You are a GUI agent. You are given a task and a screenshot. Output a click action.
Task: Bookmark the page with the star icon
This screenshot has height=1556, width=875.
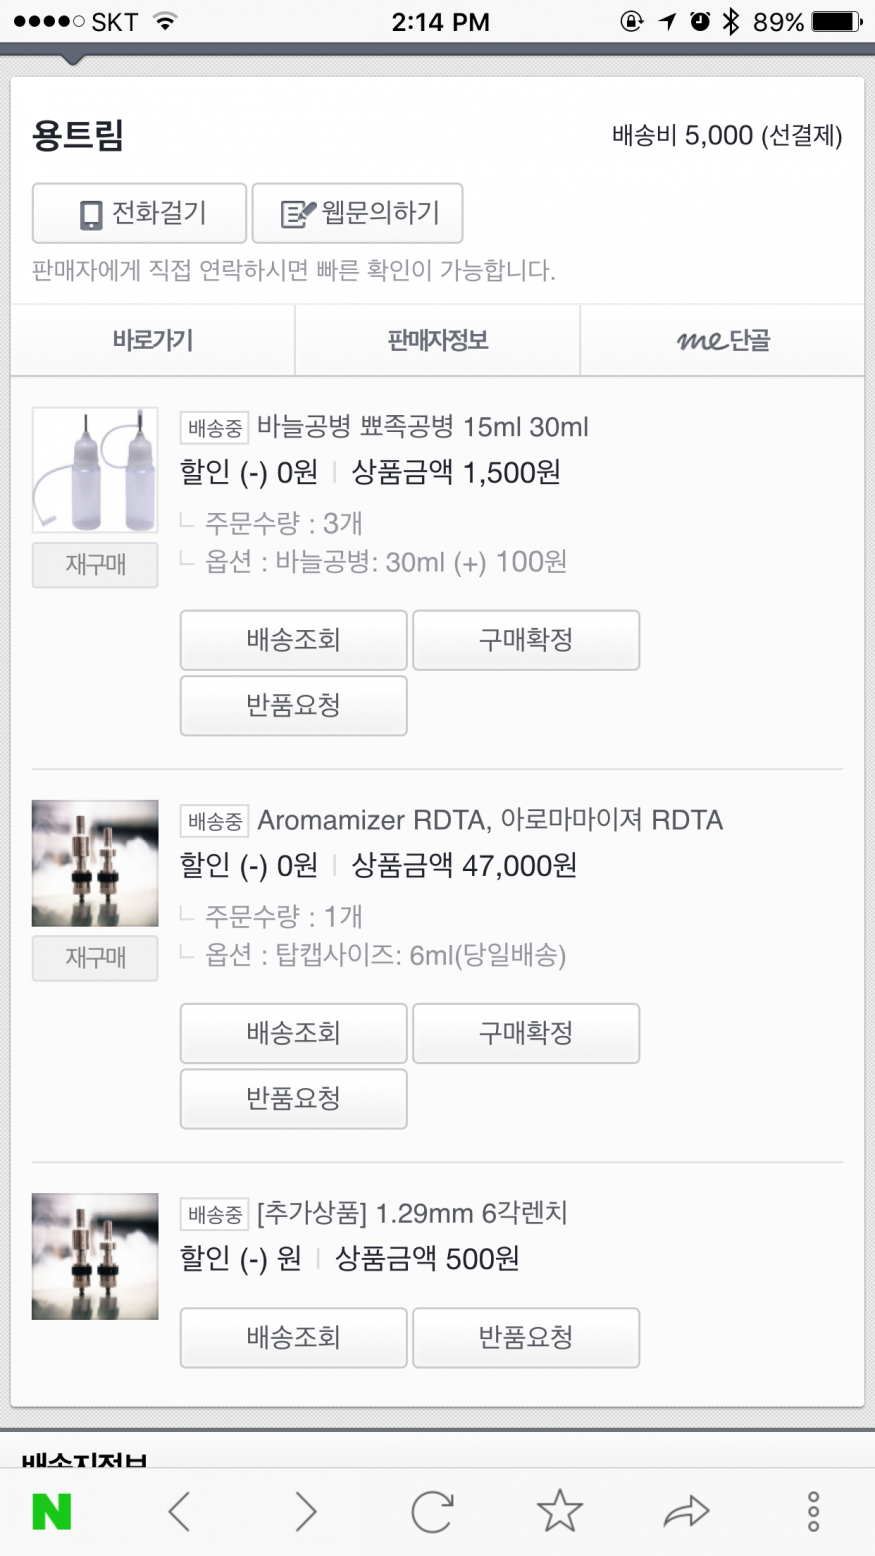tap(559, 1511)
